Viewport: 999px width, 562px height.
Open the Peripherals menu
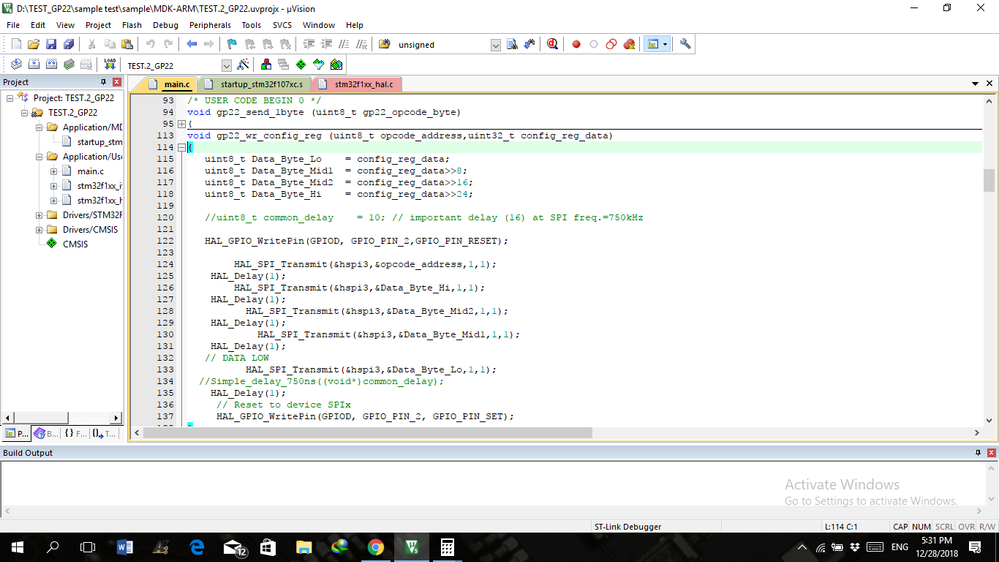tap(210, 25)
